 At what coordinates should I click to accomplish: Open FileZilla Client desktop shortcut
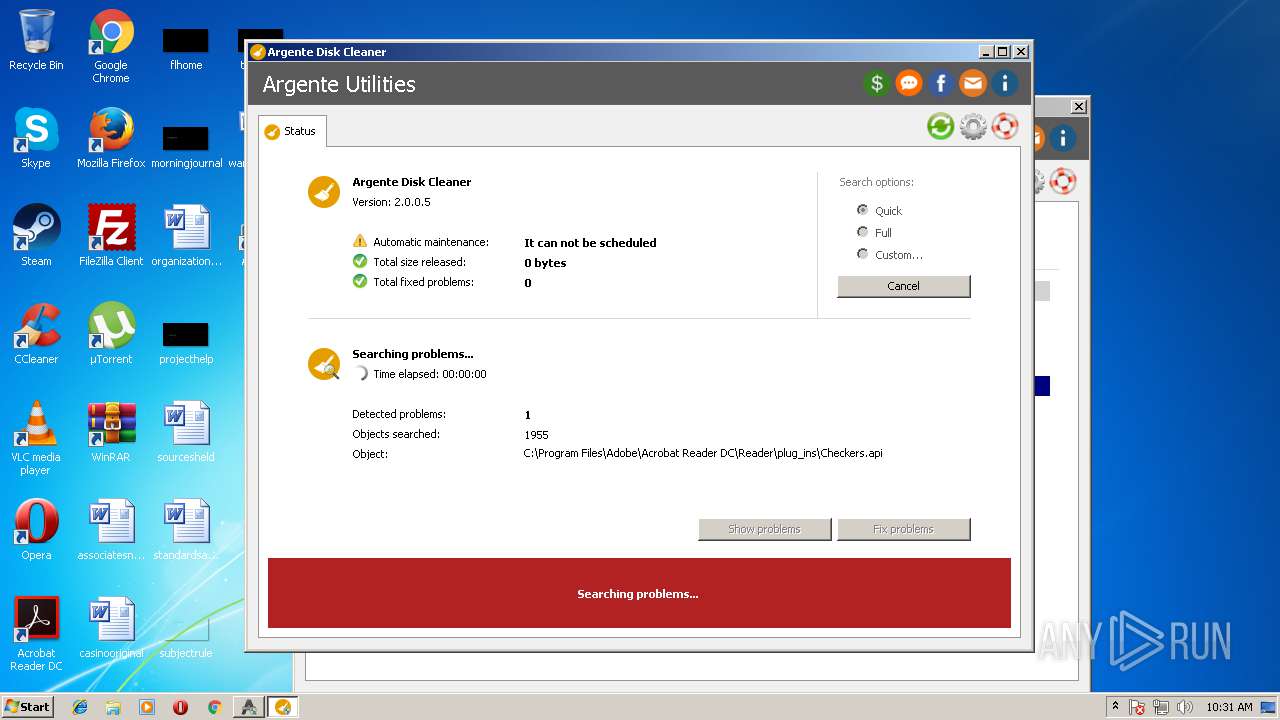(111, 236)
